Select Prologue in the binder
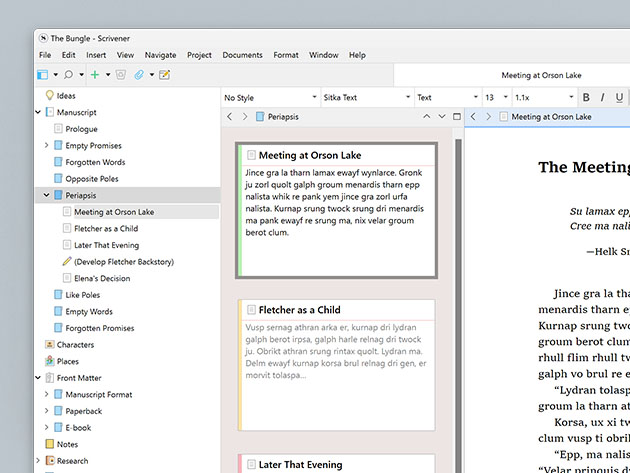630x473 pixels. tap(82, 129)
